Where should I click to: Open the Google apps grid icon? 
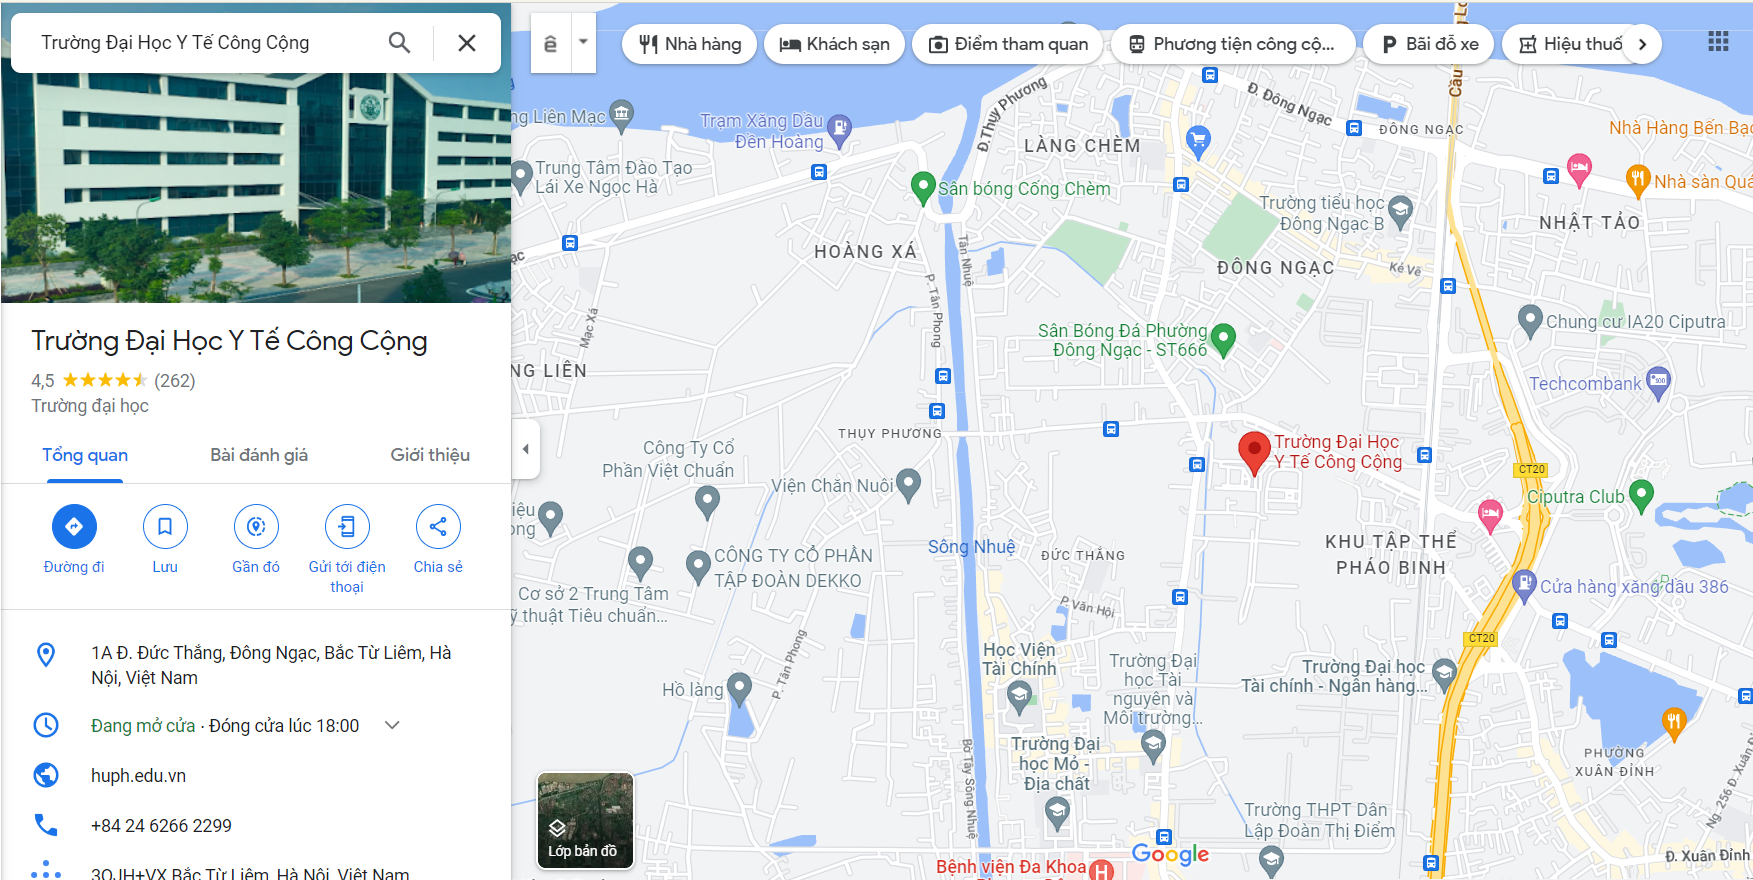click(1718, 42)
